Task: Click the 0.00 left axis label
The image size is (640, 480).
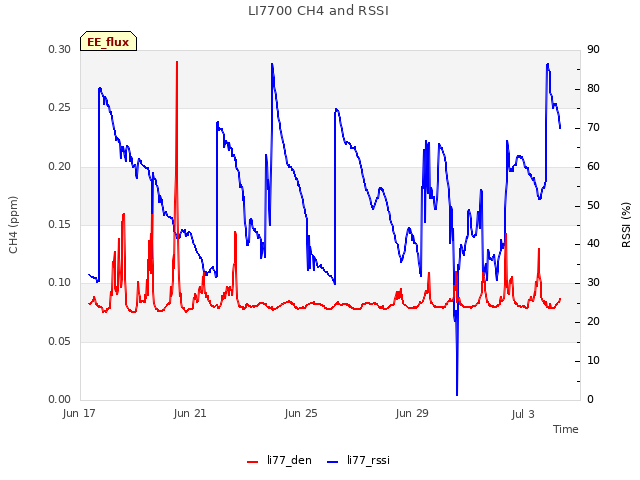Action: tap(60, 399)
